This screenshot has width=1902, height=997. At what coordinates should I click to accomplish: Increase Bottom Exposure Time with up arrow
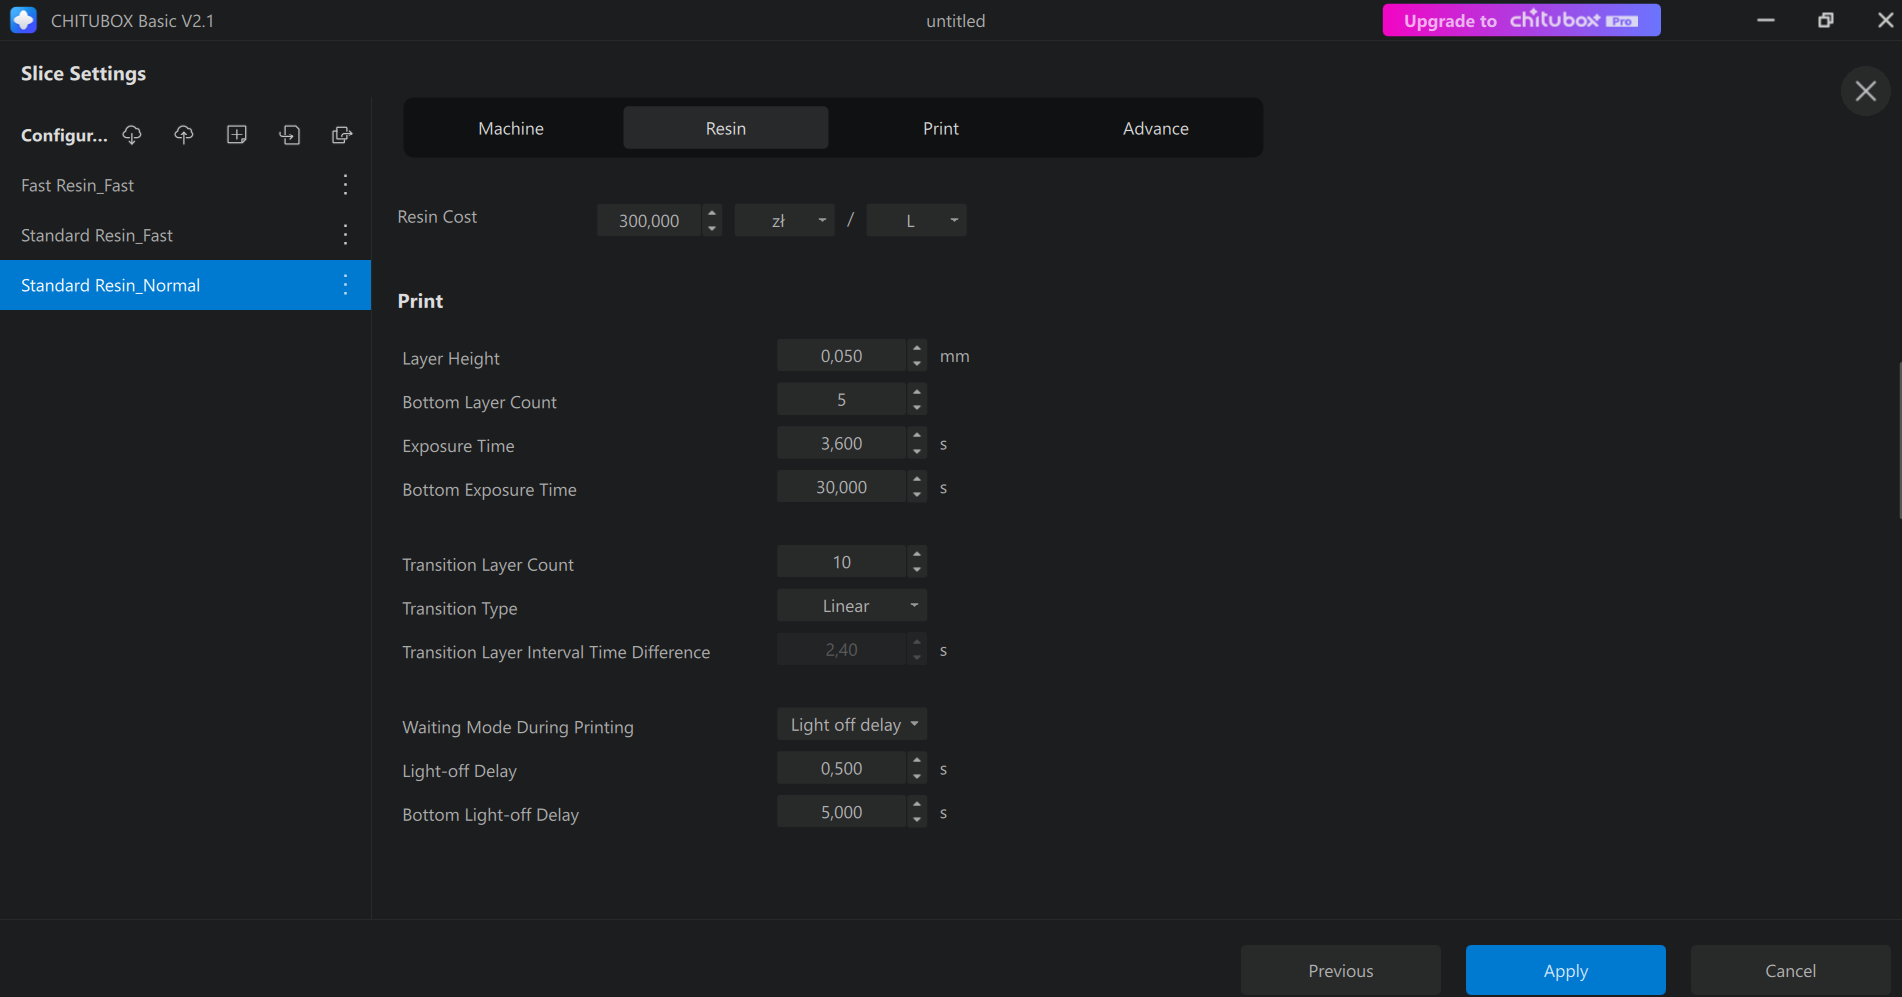pos(917,479)
